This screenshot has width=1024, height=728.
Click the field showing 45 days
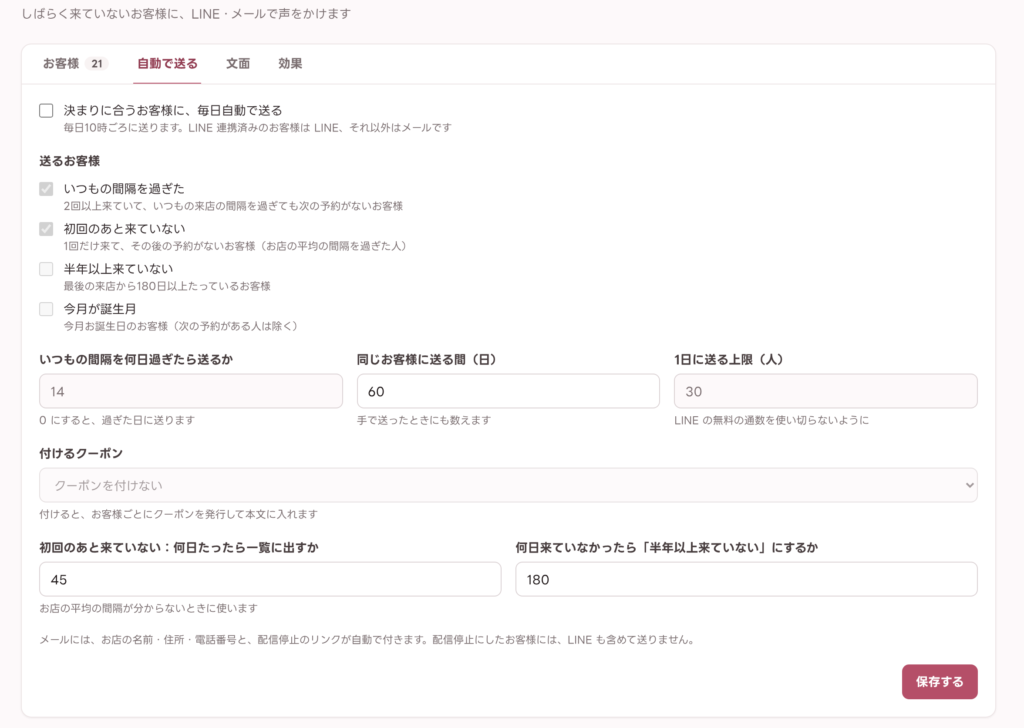coord(270,579)
